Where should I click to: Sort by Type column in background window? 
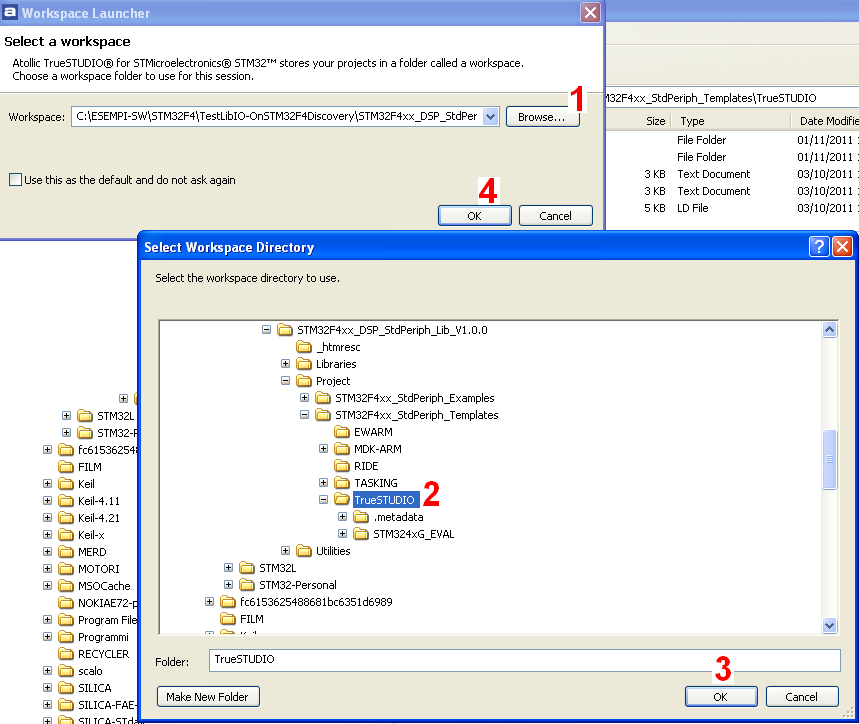[x=731, y=120]
